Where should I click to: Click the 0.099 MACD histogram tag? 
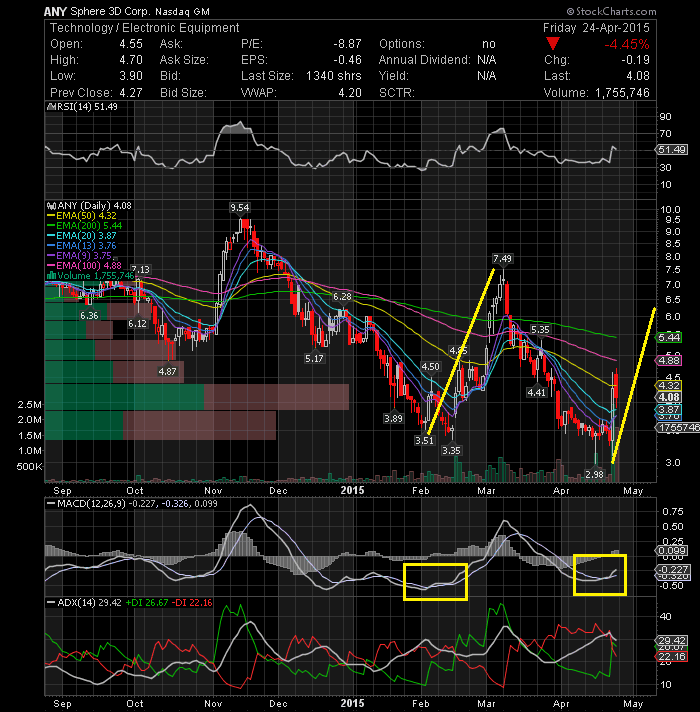pyautogui.click(x=671, y=551)
